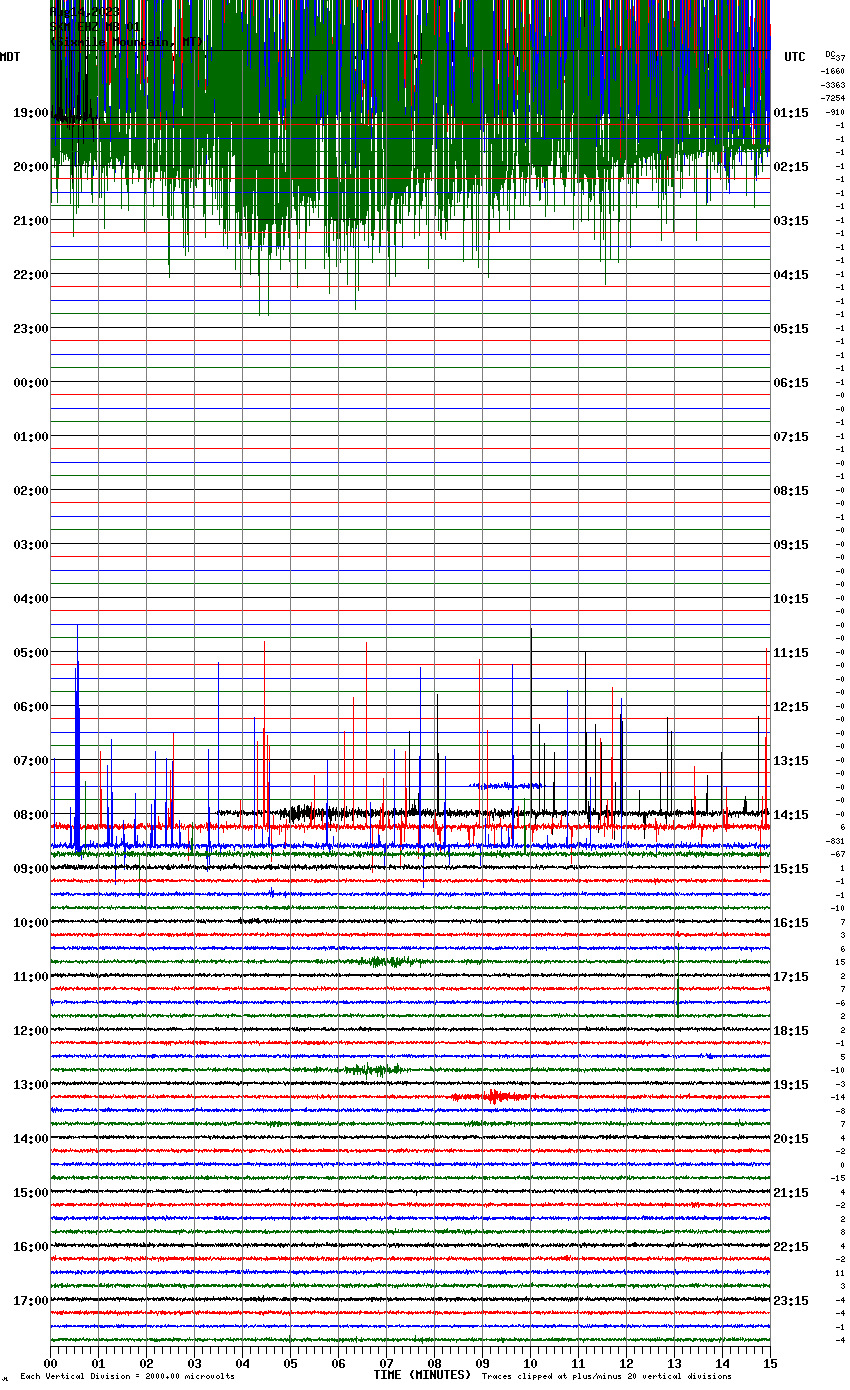Click the 17:00 MDT time label
850x1390 pixels.
(x=30, y=1301)
